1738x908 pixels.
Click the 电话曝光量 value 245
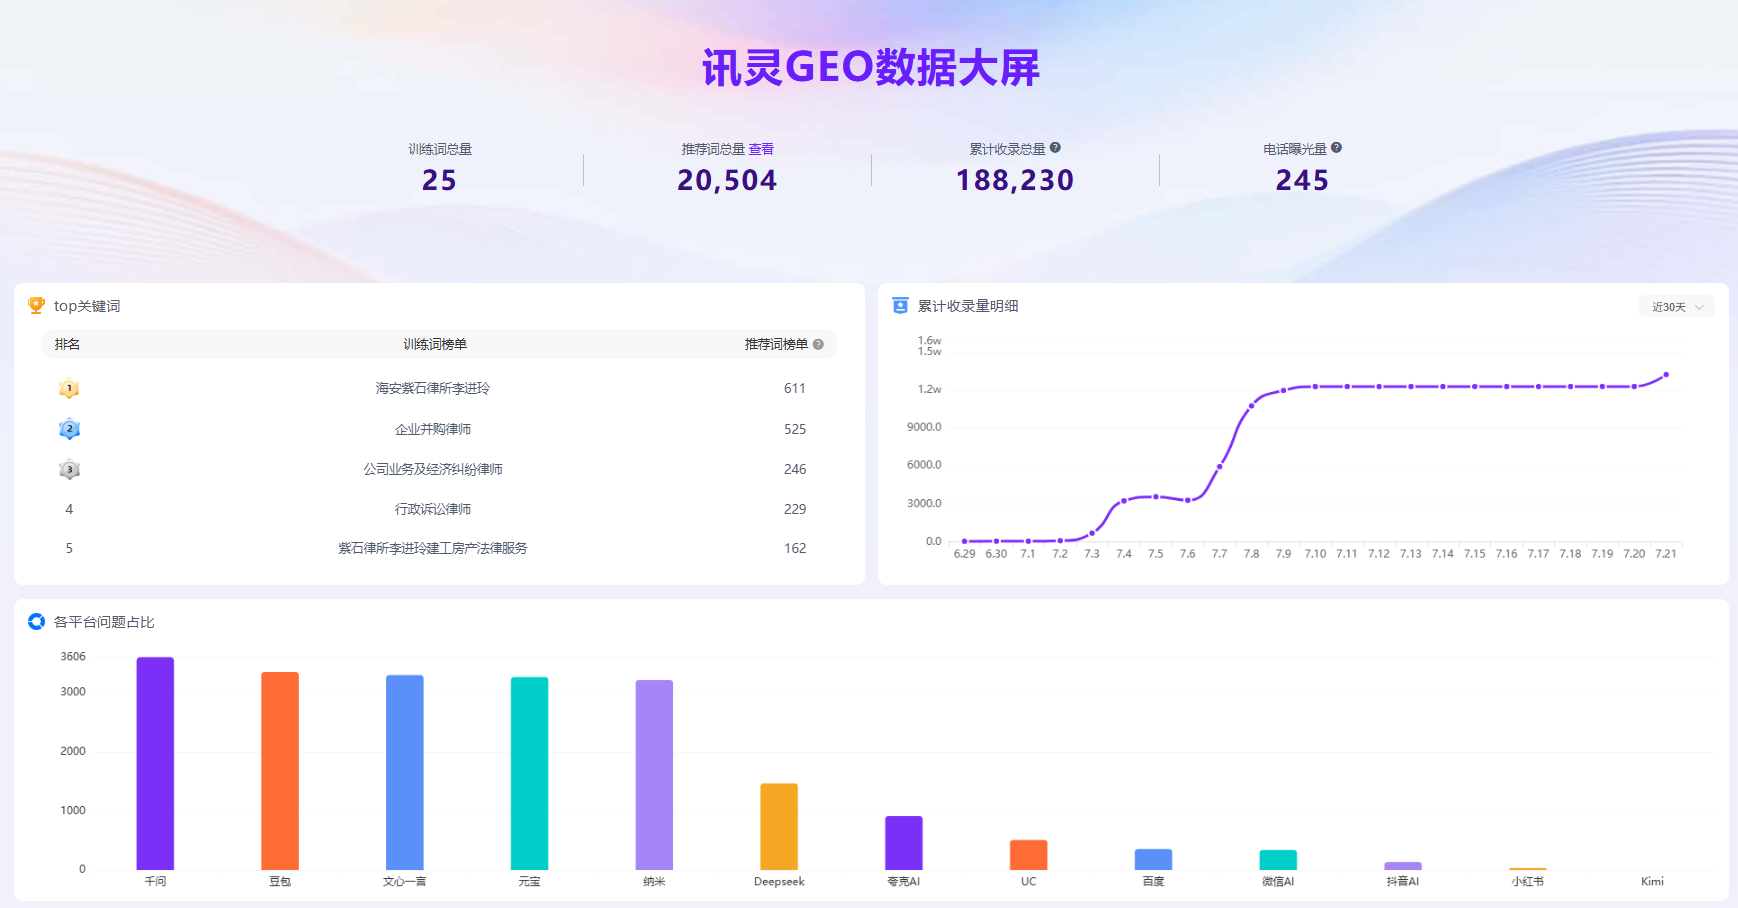(1302, 180)
